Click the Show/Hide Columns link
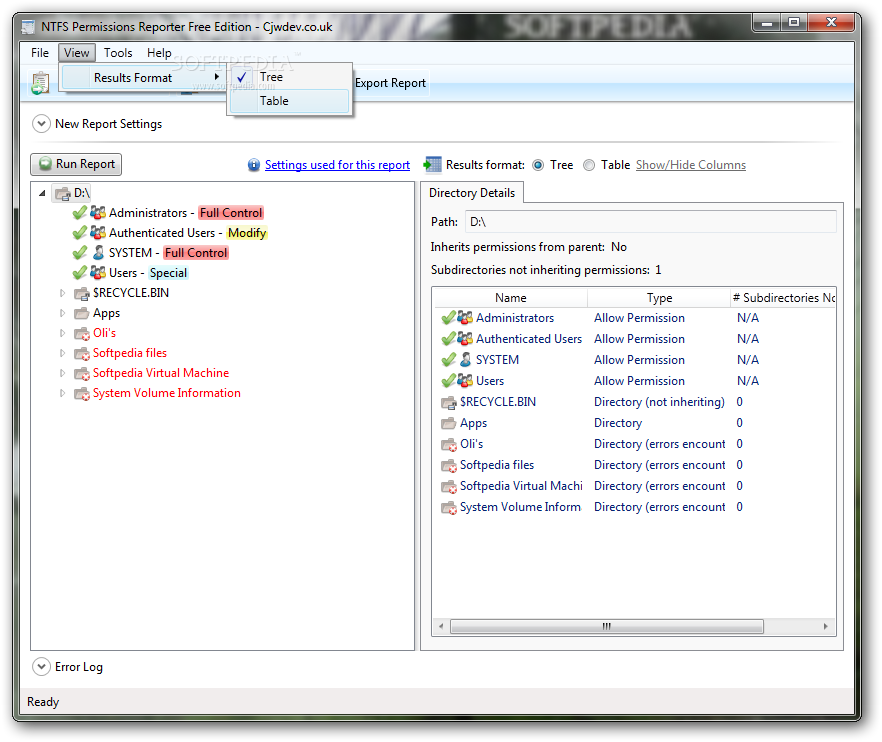This screenshot has height=742, width=882. pos(691,165)
